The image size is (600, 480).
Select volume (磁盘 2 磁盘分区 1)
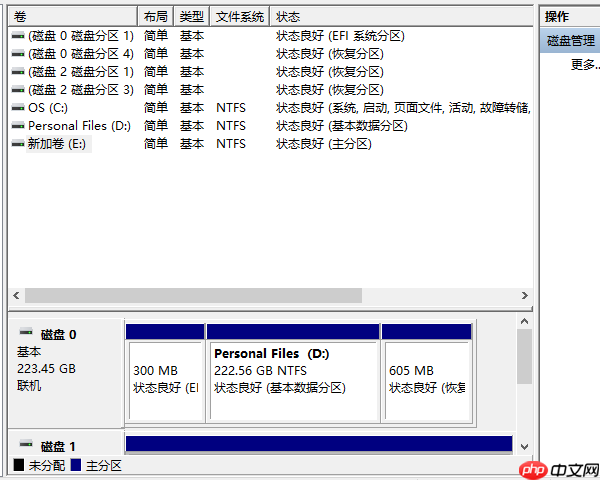(81, 72)
